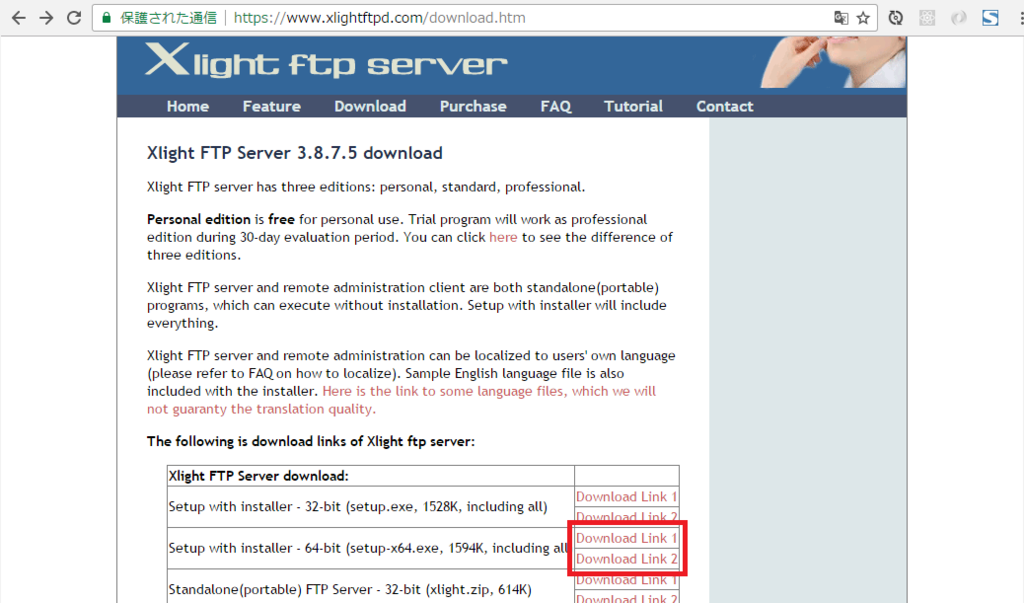Click the blue S extension icon
This screenshot has width=1024, height=603.
(x=990, y=18)
